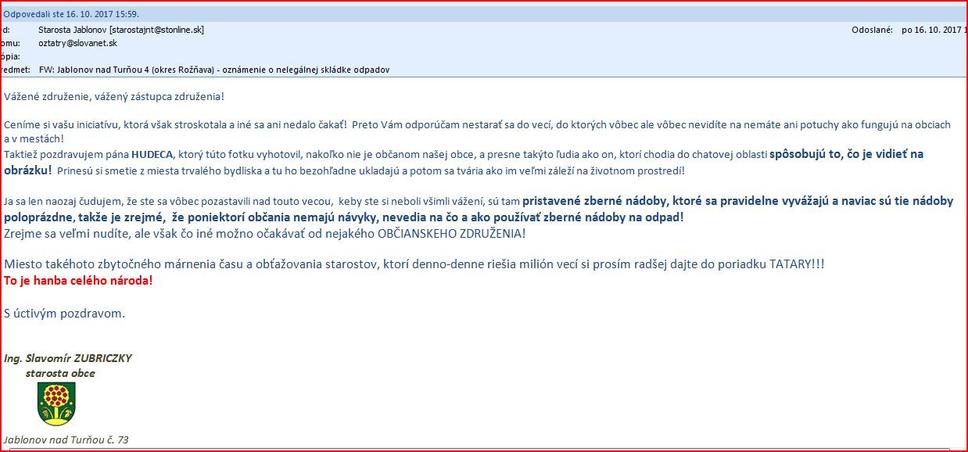Click the greeting 'Vážené združenie, vážený zástupca združenia!'

pos(114,97)
